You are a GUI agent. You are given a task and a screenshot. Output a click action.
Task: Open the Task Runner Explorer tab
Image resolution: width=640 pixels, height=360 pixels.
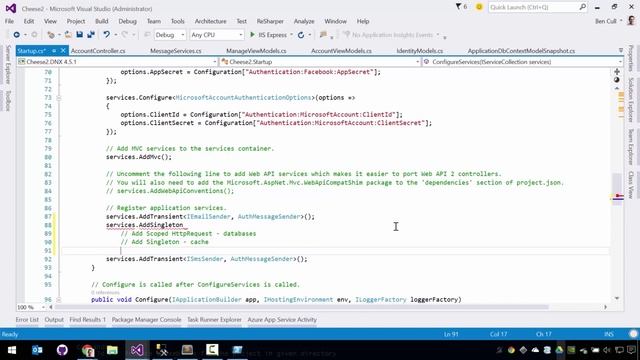pyautogui.click(x=214, y=320)
